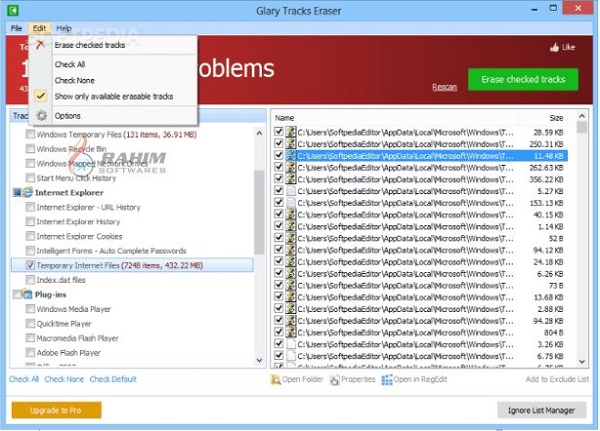Click Add to Exclude List
The height and width of the screenshot is (431, 600).
[x=557, y=379]
